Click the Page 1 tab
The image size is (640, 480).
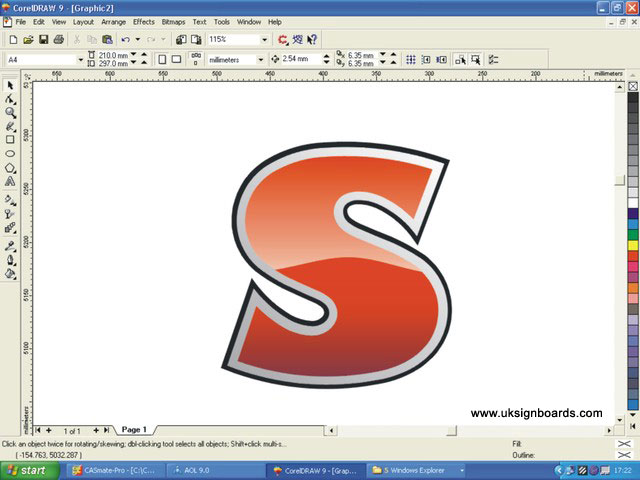tap(134, 430)
